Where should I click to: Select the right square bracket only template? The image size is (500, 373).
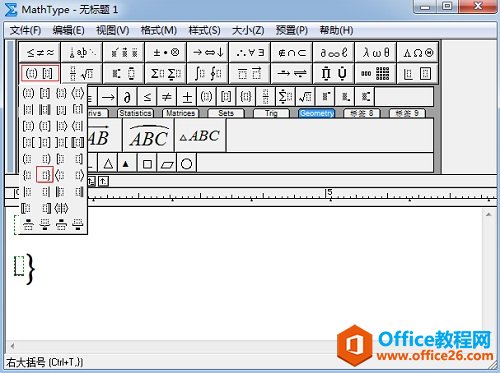(x=78, y=159)
